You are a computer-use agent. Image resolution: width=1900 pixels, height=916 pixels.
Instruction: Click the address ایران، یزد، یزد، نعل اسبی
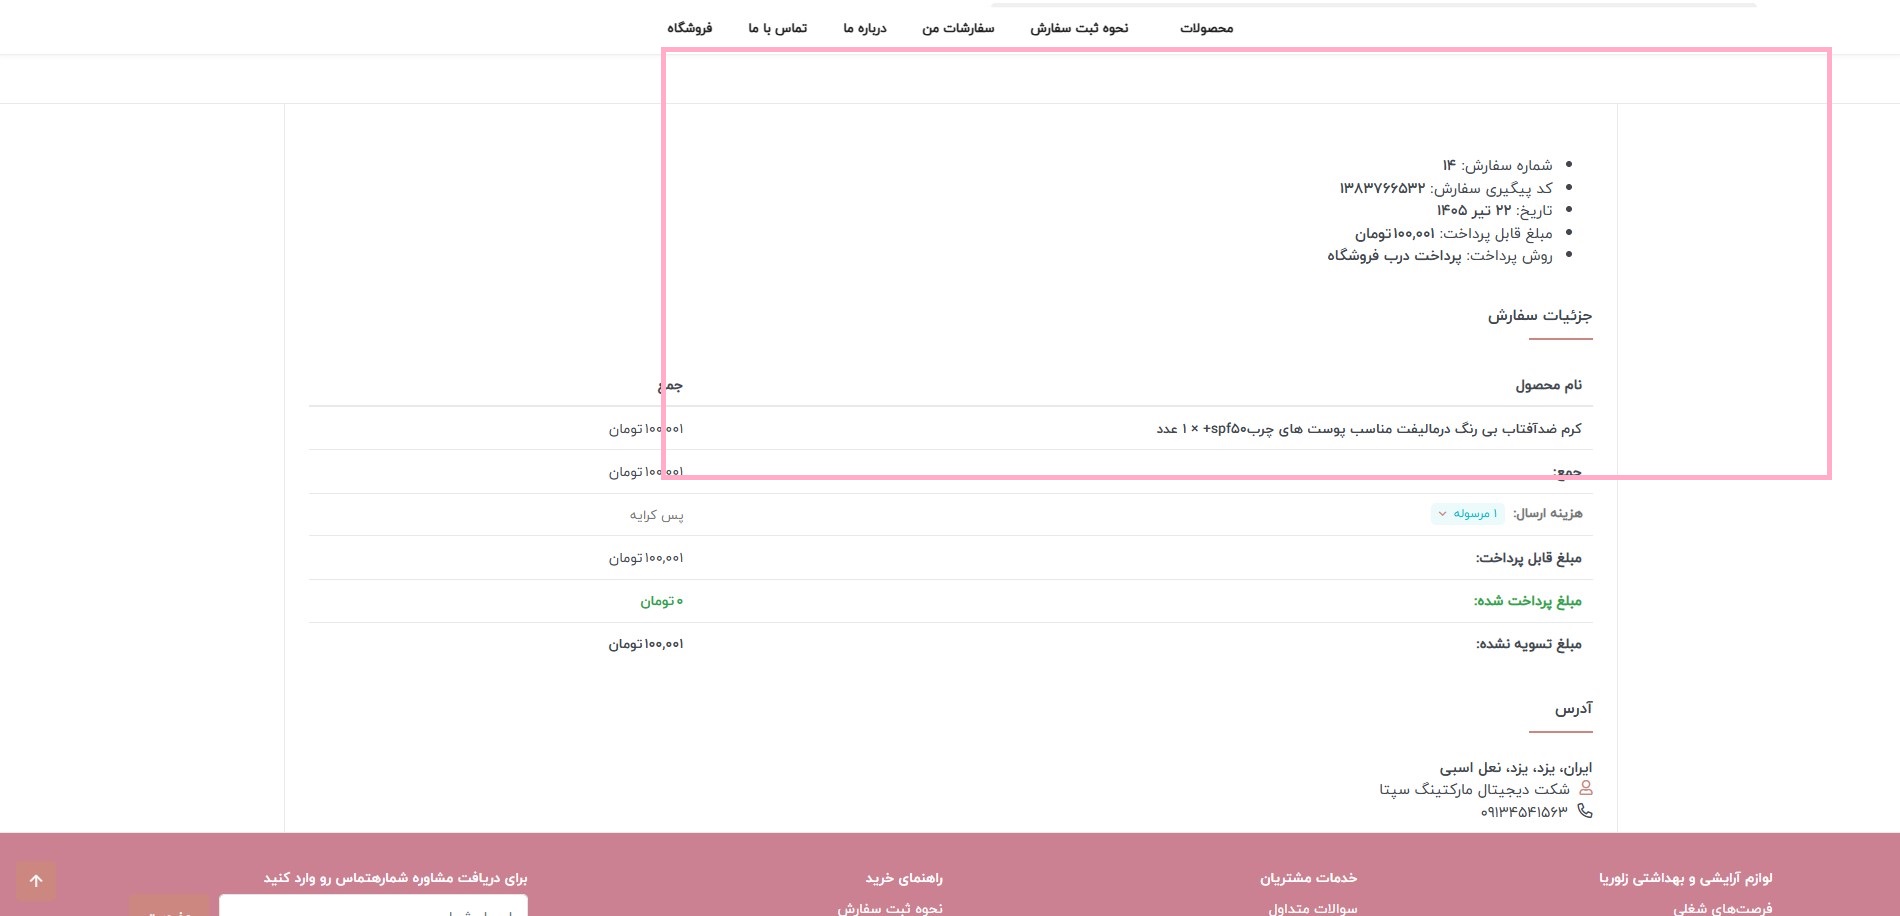(x=1516, y=768)
